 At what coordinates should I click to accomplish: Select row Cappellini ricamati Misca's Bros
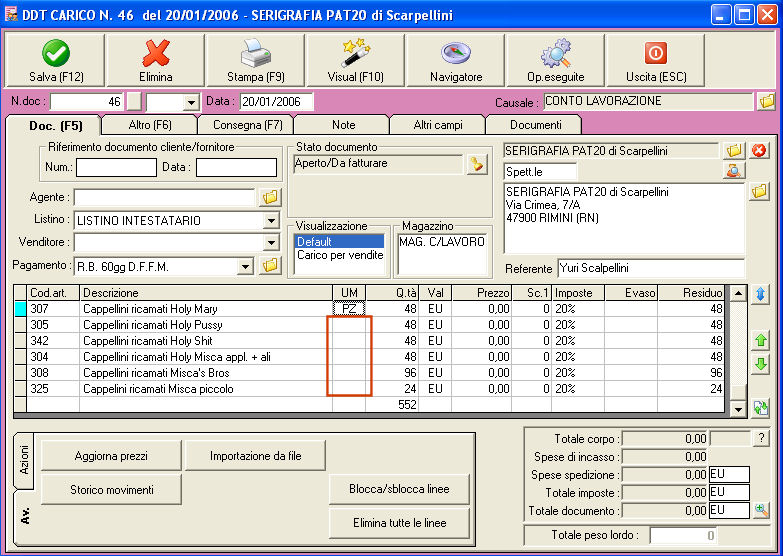point(370,373)
